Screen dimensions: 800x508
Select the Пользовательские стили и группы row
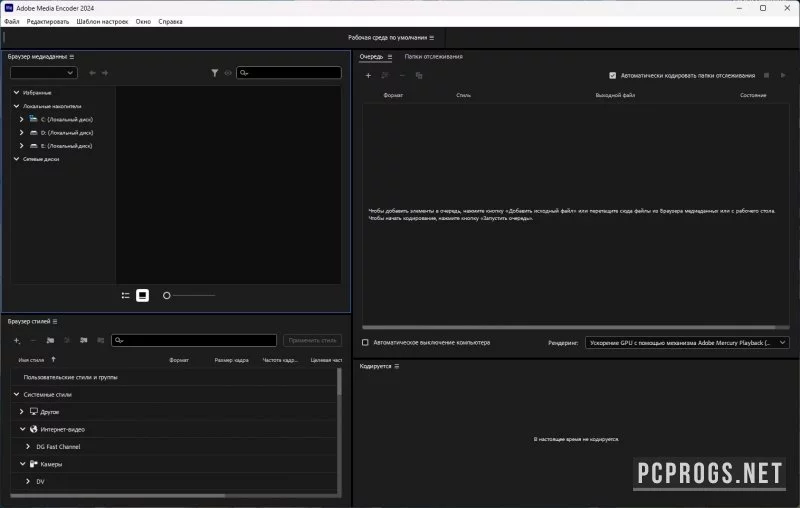point(173,377)
